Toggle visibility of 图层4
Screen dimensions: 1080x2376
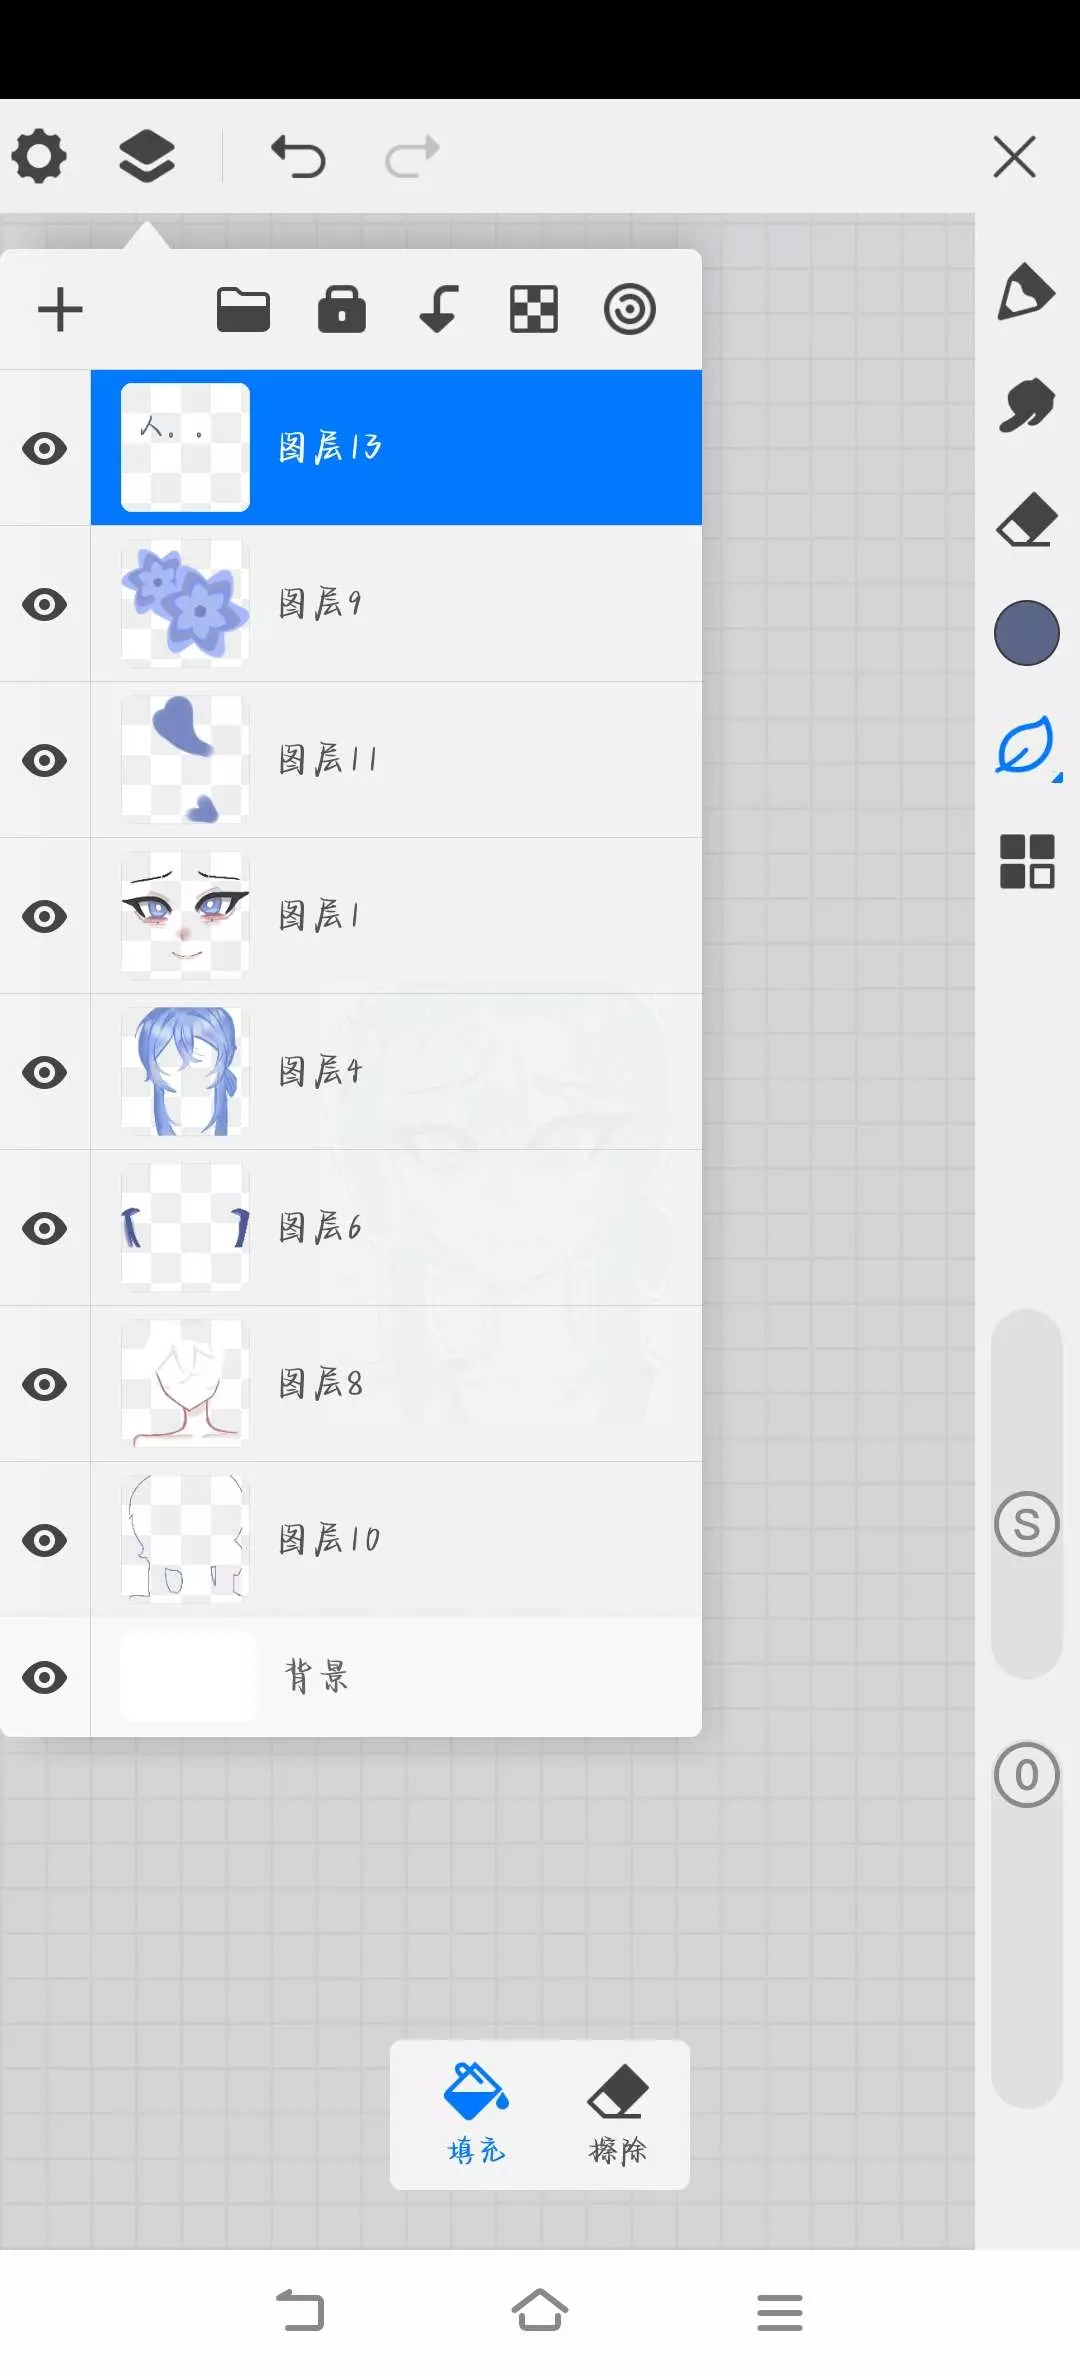click(x=45, y=1072)
